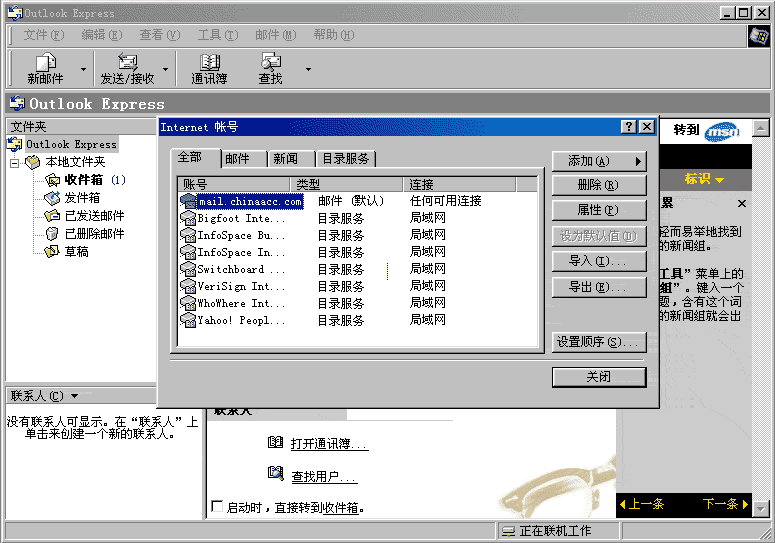Click the 草稿 drafts folder icon
775x543 pixels.
(x=52, y=251)
